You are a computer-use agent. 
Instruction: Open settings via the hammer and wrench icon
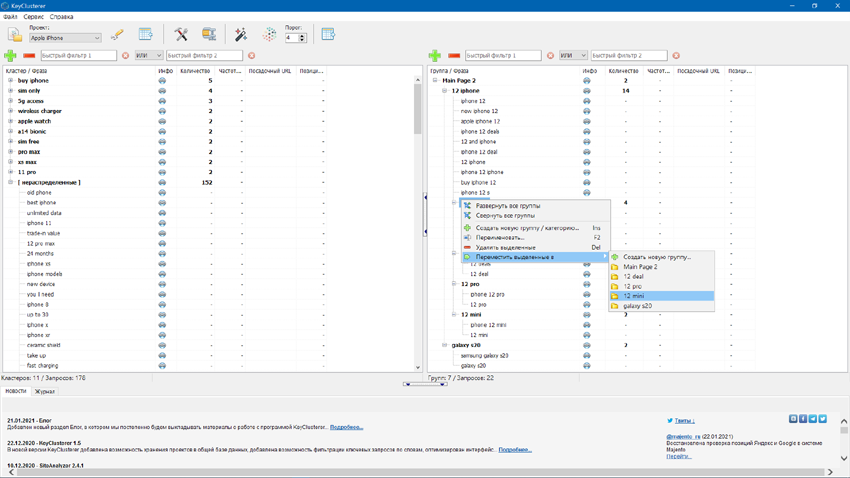point(181,34)
